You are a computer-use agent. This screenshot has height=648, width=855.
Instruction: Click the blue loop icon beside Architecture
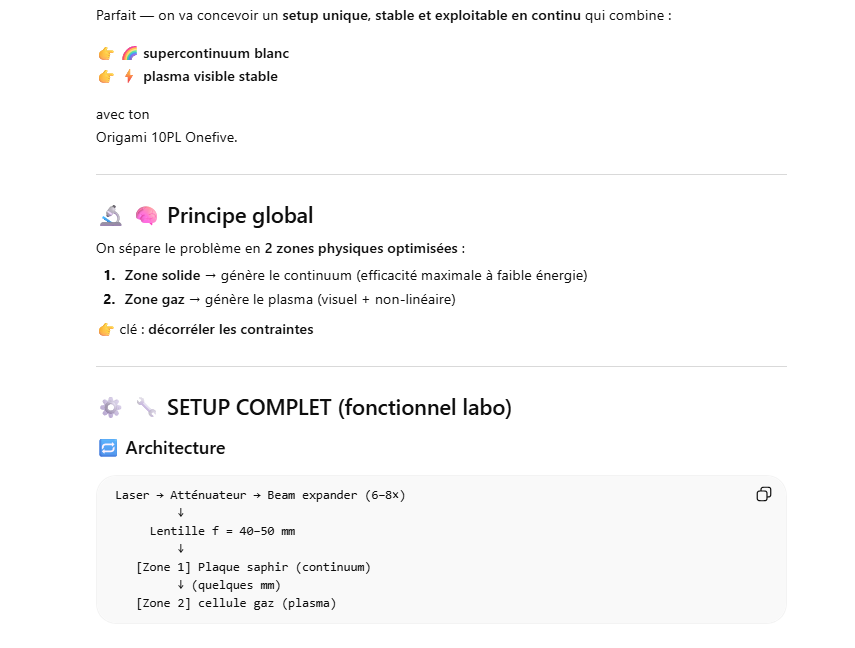108,448
